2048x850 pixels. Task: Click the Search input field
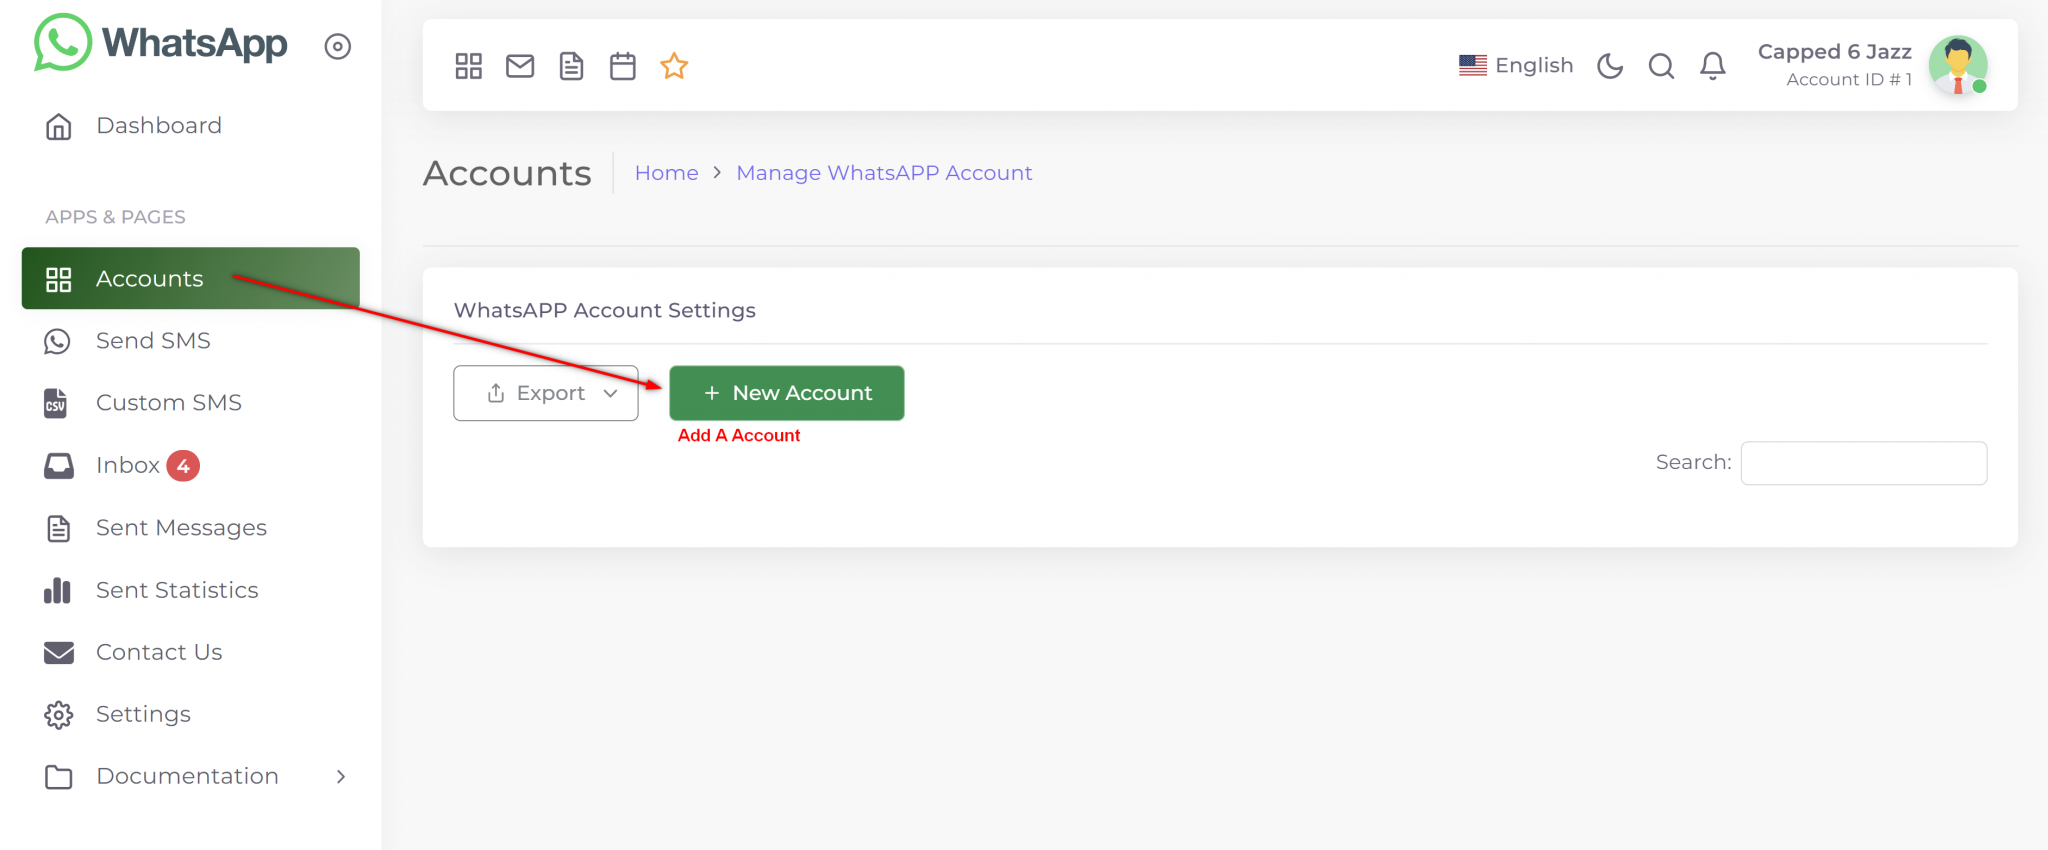coord(1863,463)
